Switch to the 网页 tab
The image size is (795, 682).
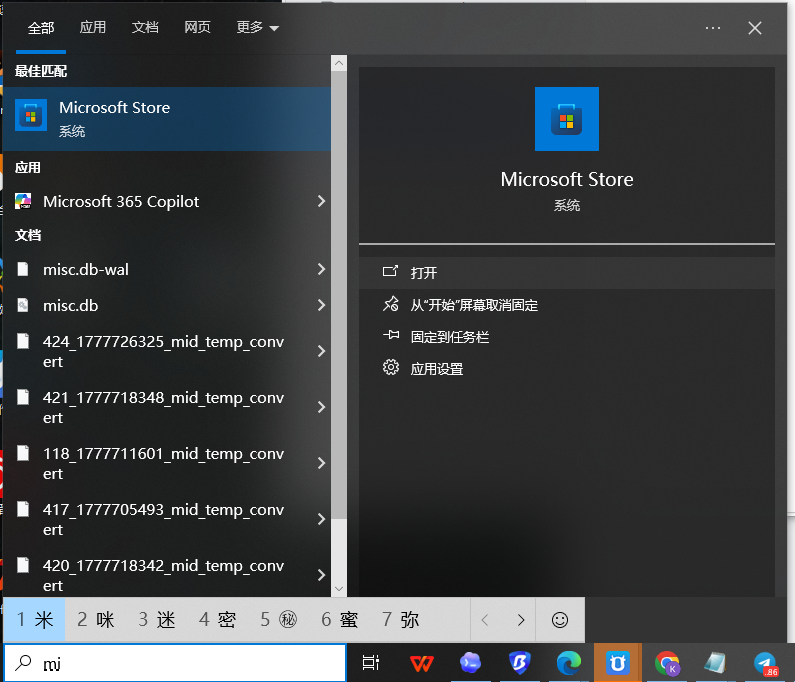coord(197,27)
